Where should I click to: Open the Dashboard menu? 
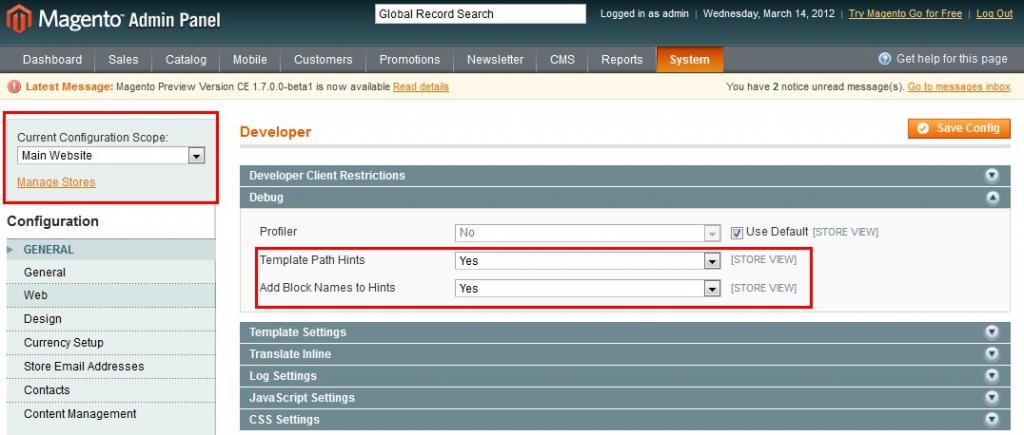point(52,59)
